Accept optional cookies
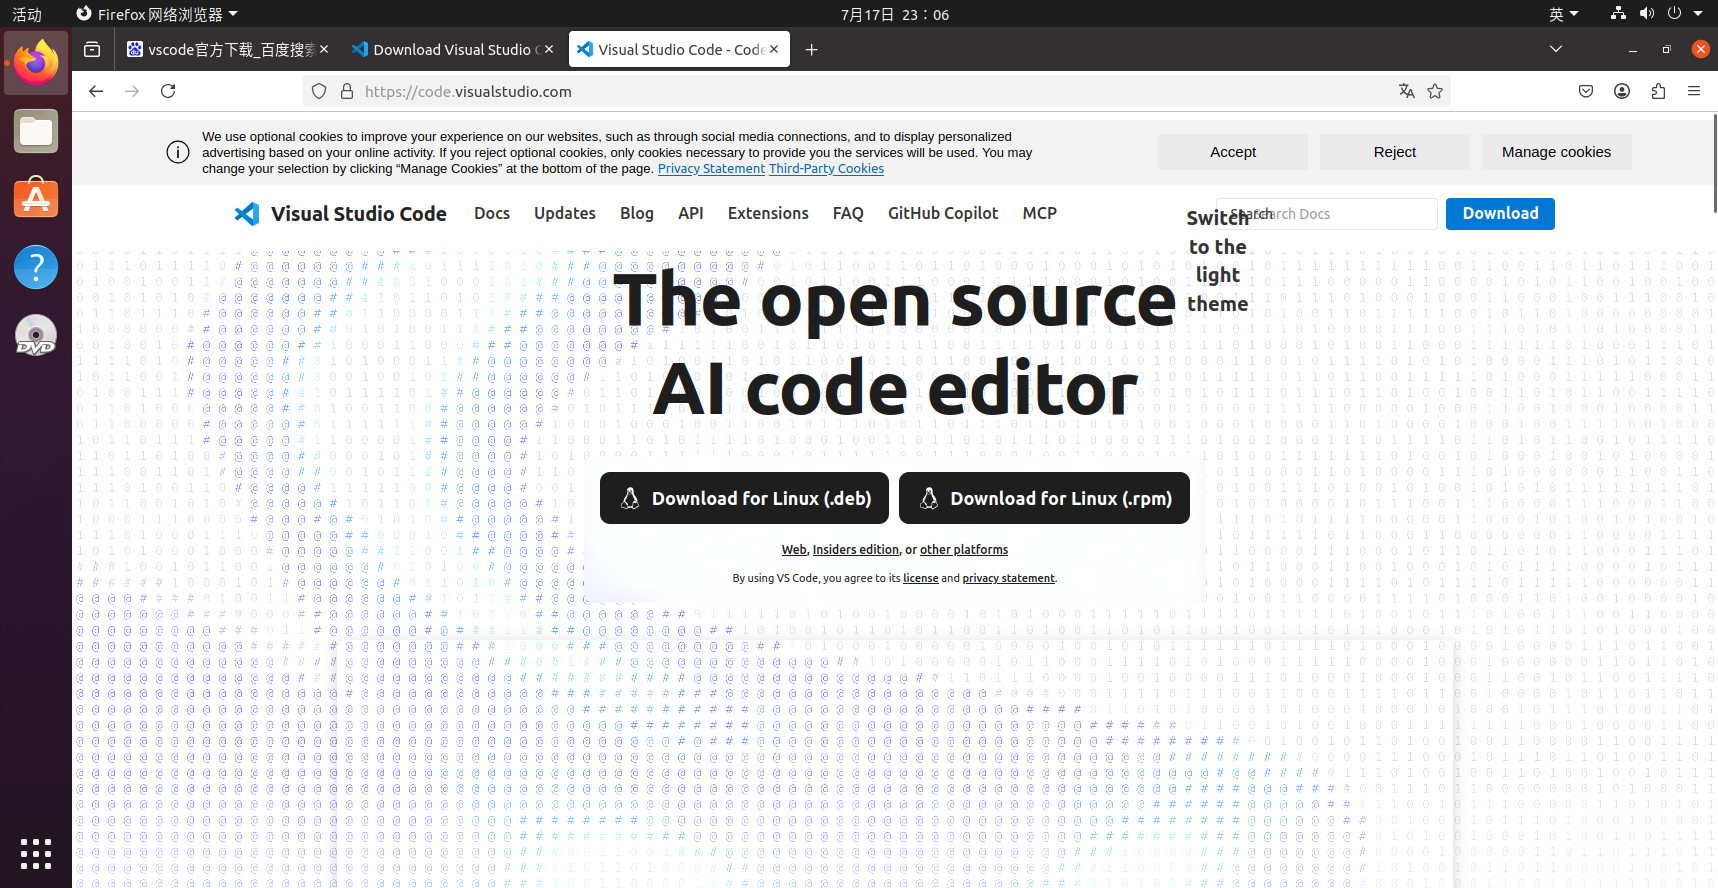This screenshot has width=1718, height=888. [x=1233, y=152]
